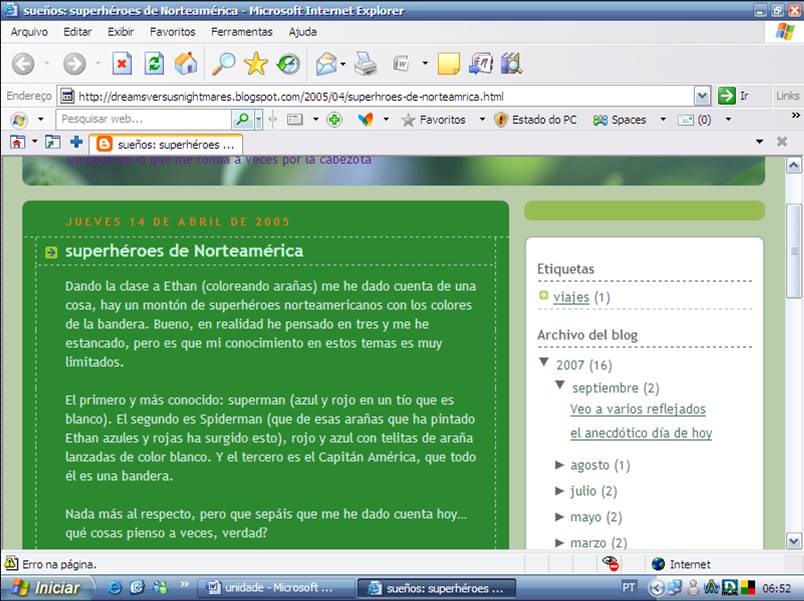Image resolution: width=804 pixels, height=601 pixels.
Task: Open the Favoritos menu
Action: (172, 31)
